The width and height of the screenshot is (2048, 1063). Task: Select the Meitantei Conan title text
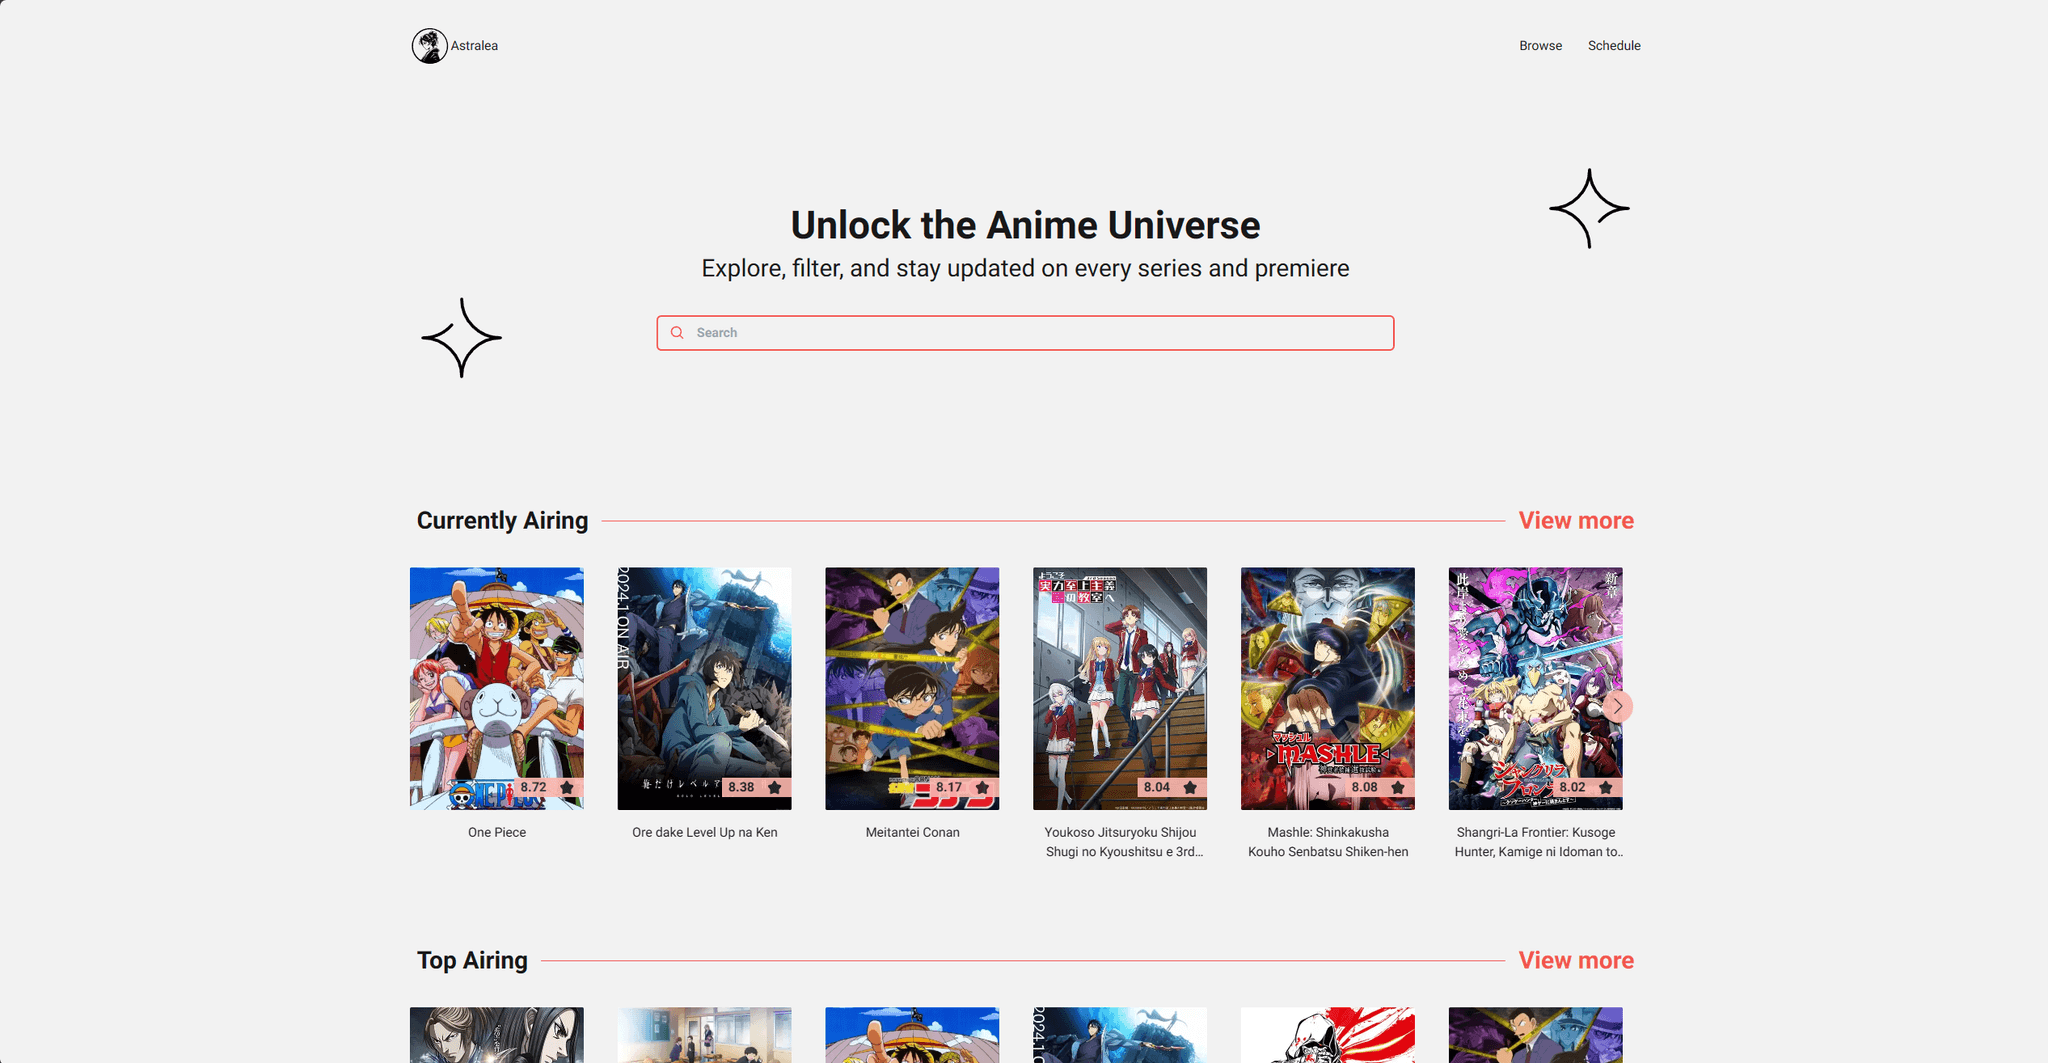coord(913,833)
